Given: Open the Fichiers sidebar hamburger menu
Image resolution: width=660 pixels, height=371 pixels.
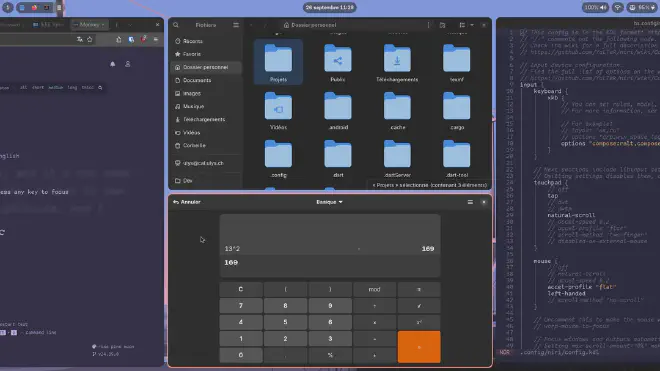Looking at the screenshot, I should [x=236, y=25].
